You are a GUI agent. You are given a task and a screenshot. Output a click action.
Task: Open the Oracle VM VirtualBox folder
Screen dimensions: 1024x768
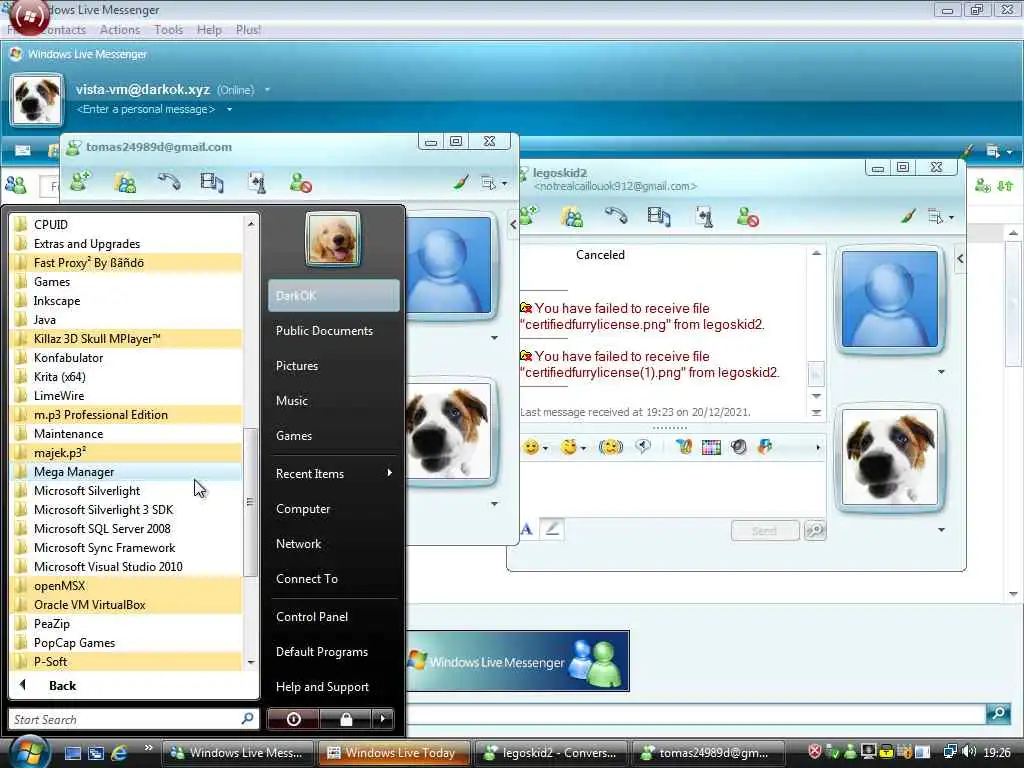(127, 605)
